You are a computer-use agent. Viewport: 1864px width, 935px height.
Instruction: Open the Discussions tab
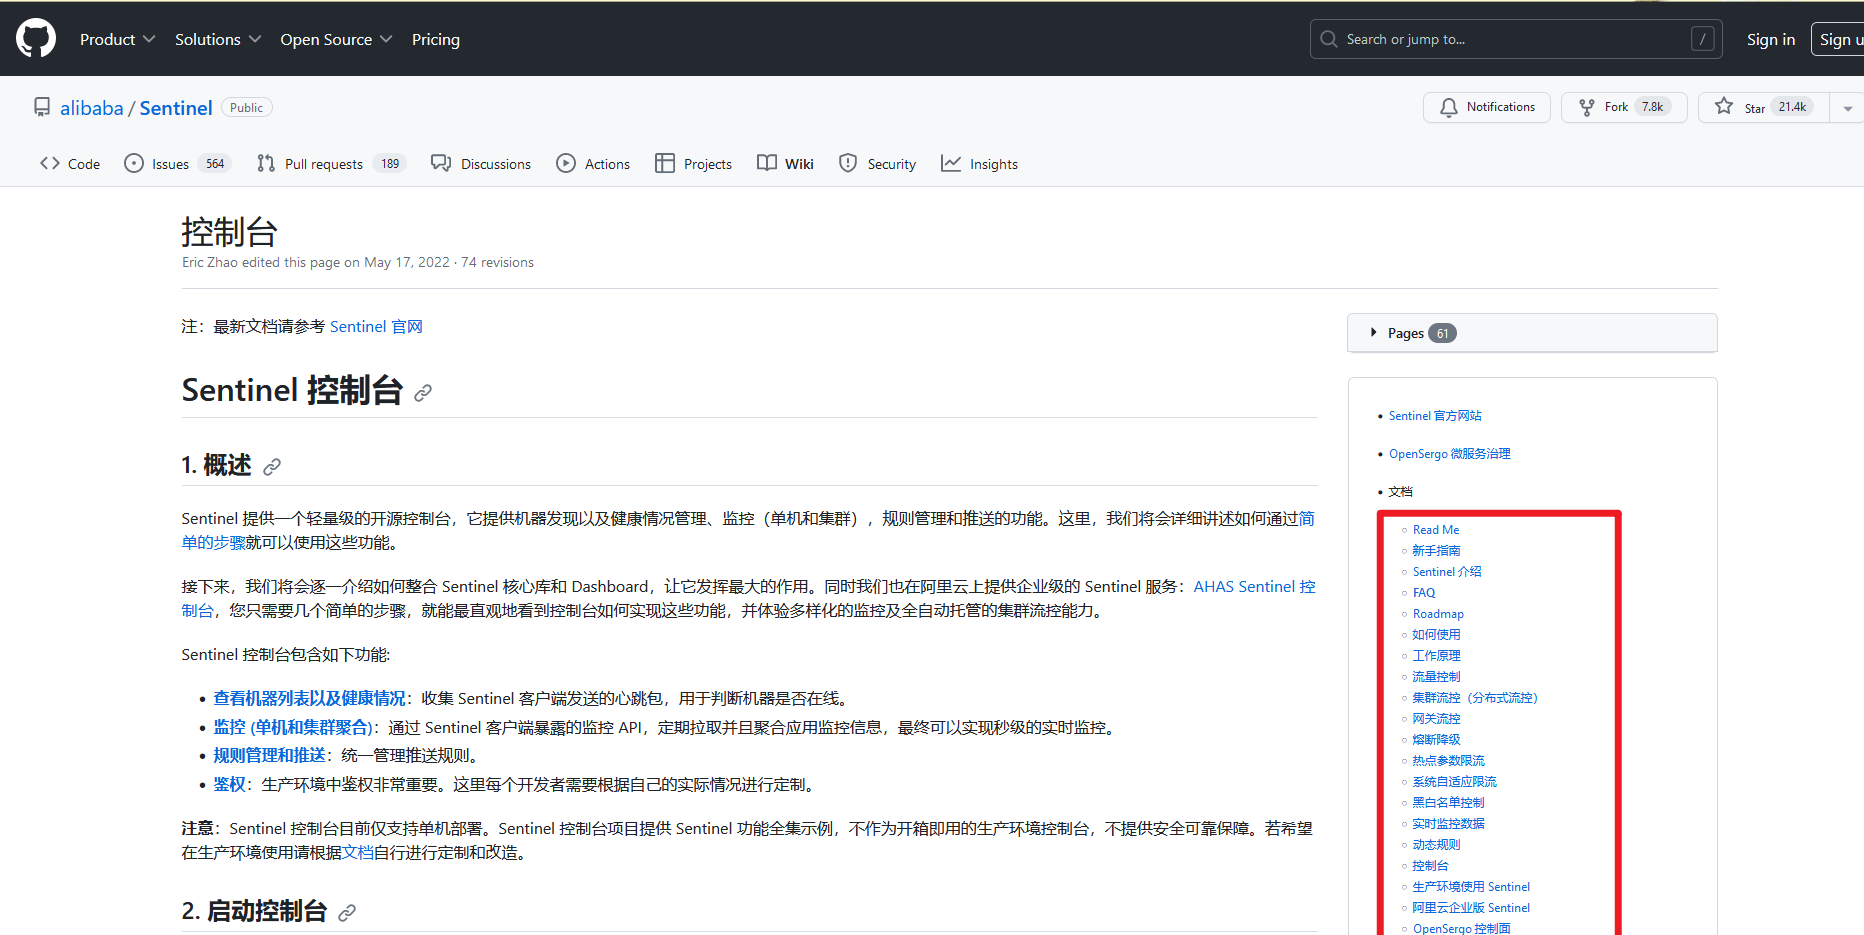click(x=481, y=164)
